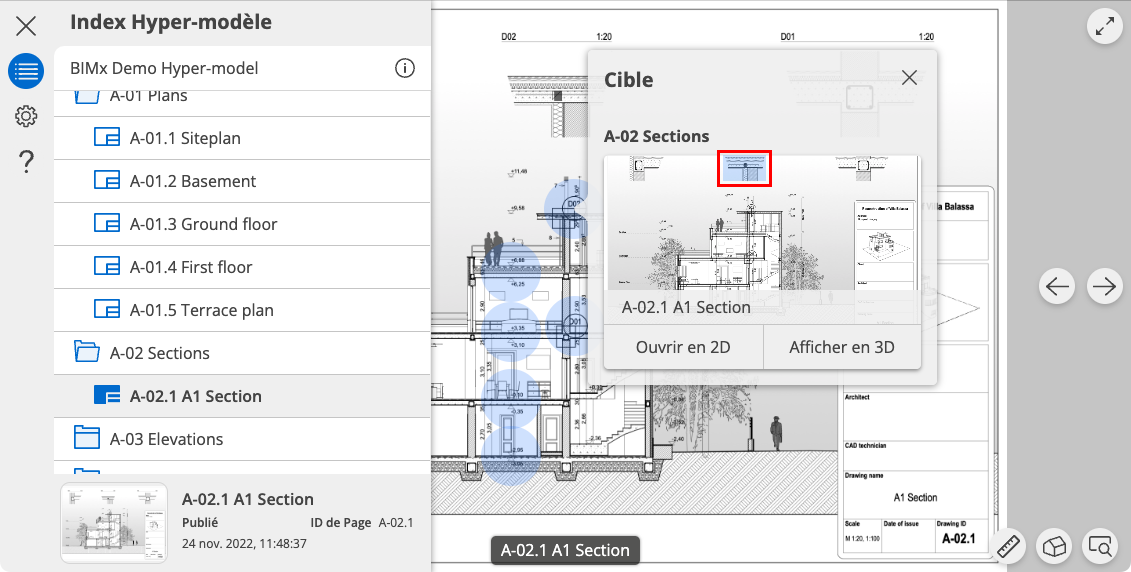Click the A-01.1 Siteplan layout icon
Screen dimensions: 1131x572
tap(107, 137)
